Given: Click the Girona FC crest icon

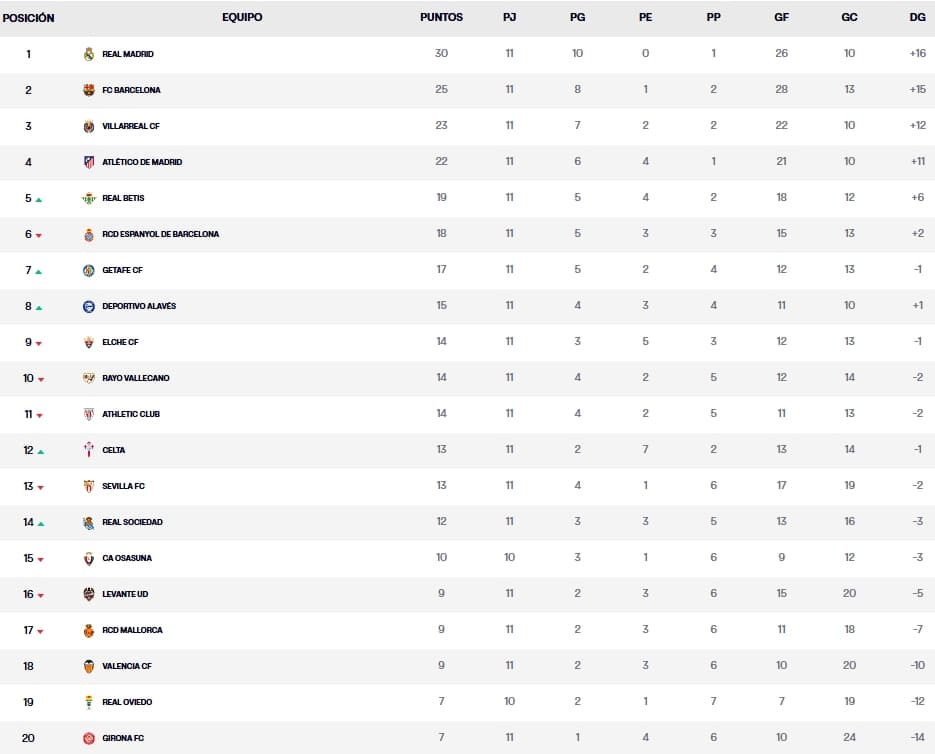Looking at the screenshot, I should (x=89, y=738).
